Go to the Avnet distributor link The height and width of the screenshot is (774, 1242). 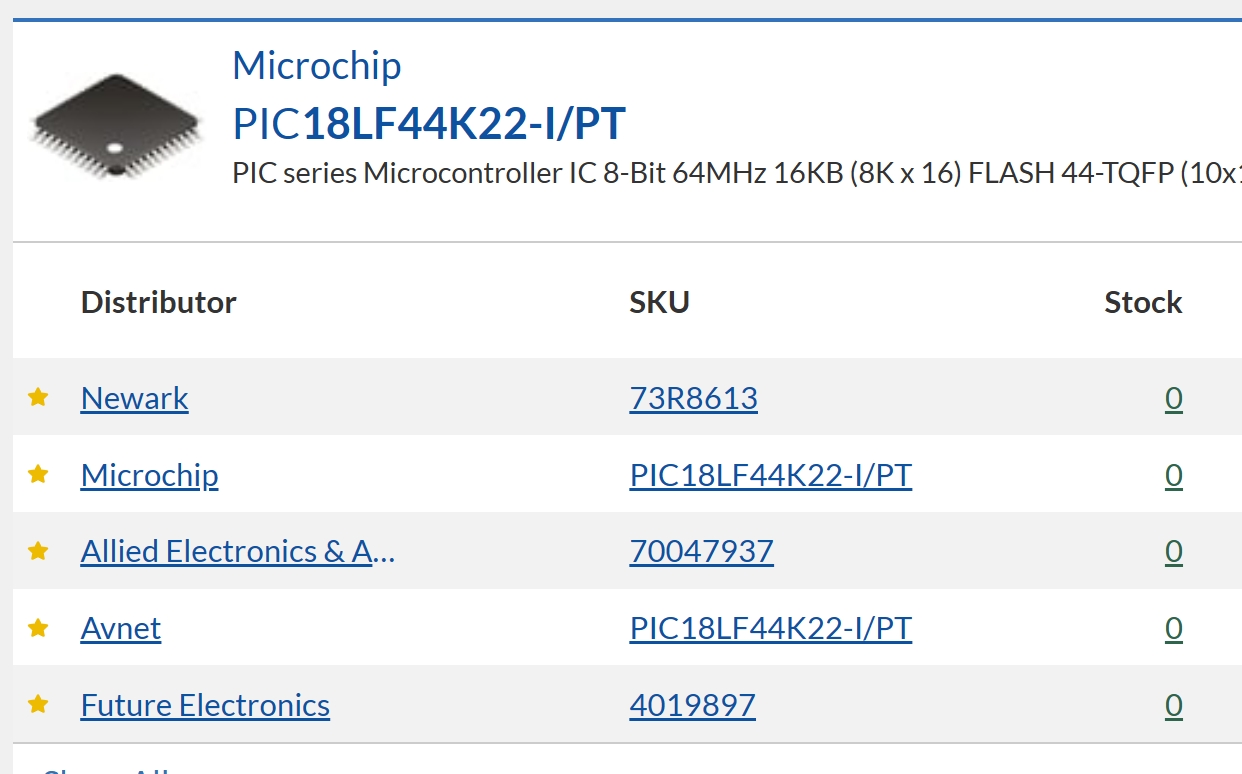[121, 628]
